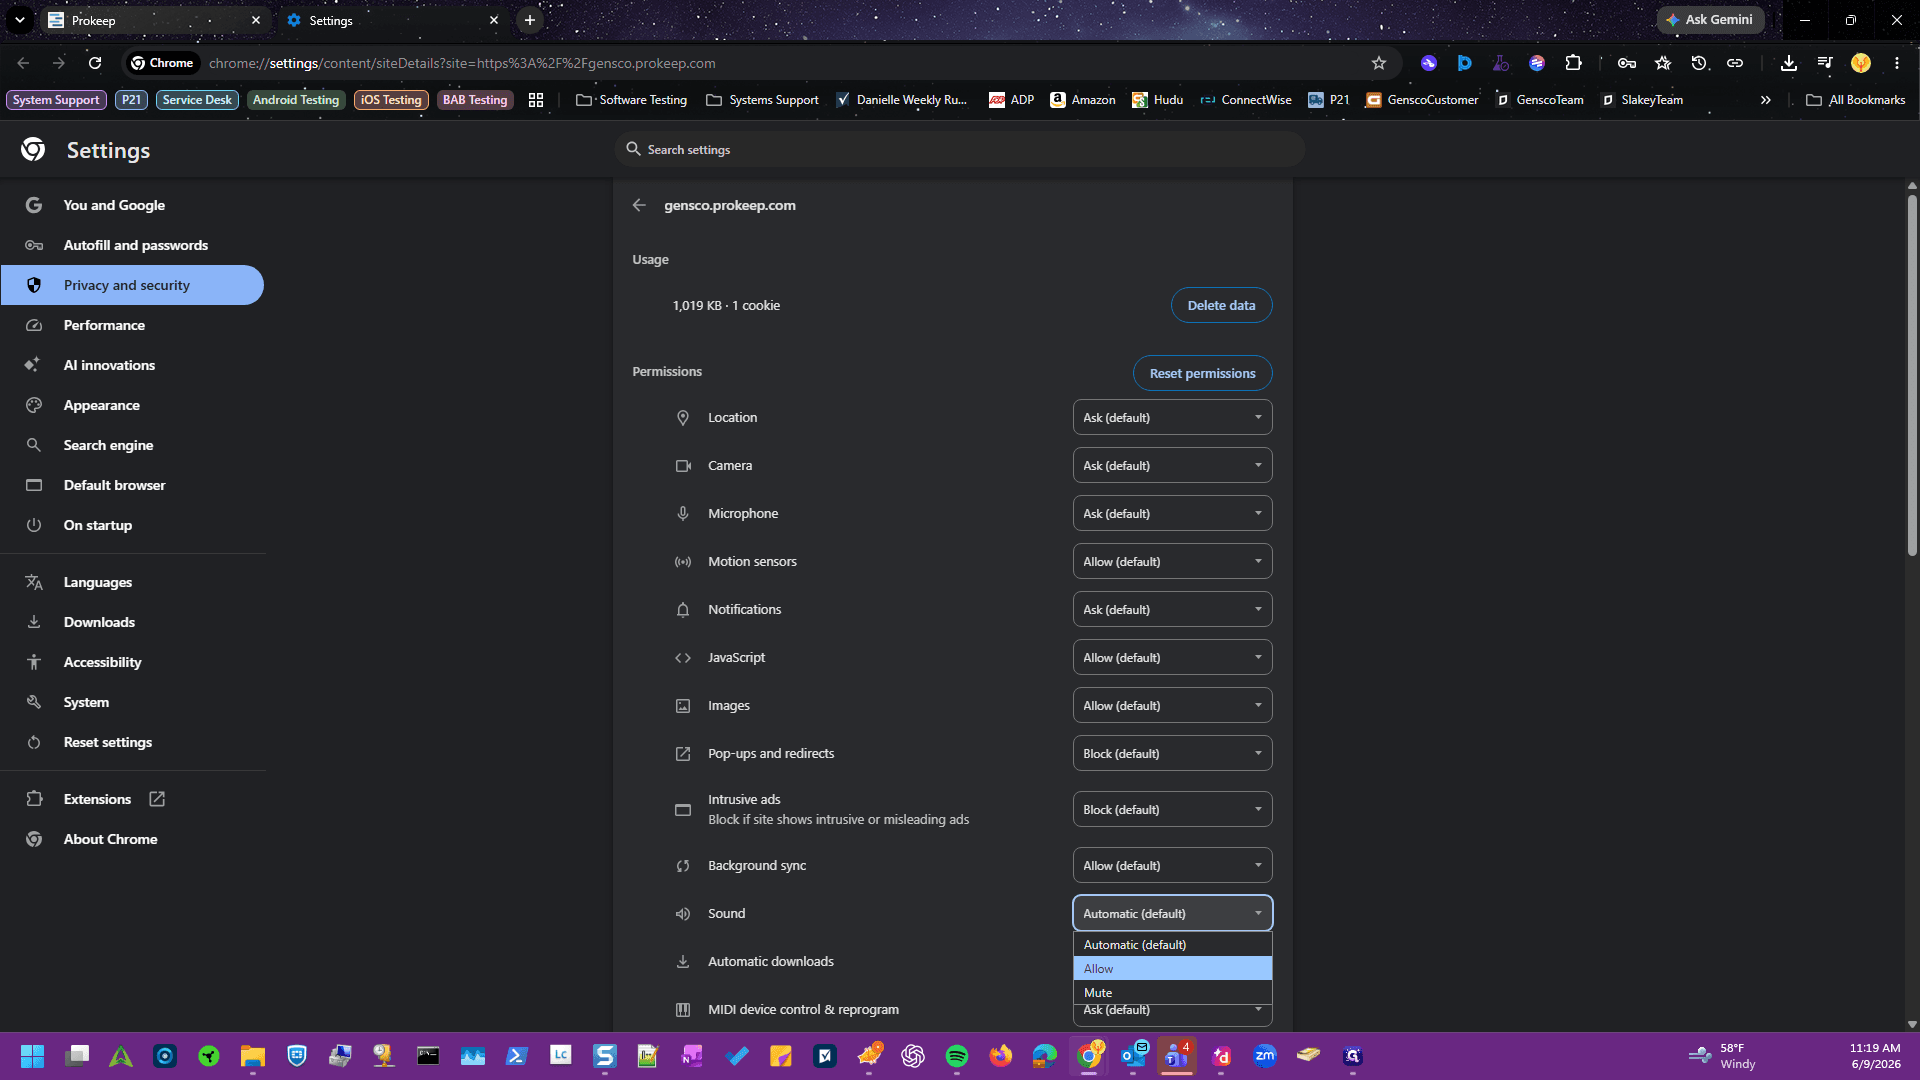Open Zoom from the taskbar
The height and width of the screenshot is (1080, 1920).
click(1265, 1056)
